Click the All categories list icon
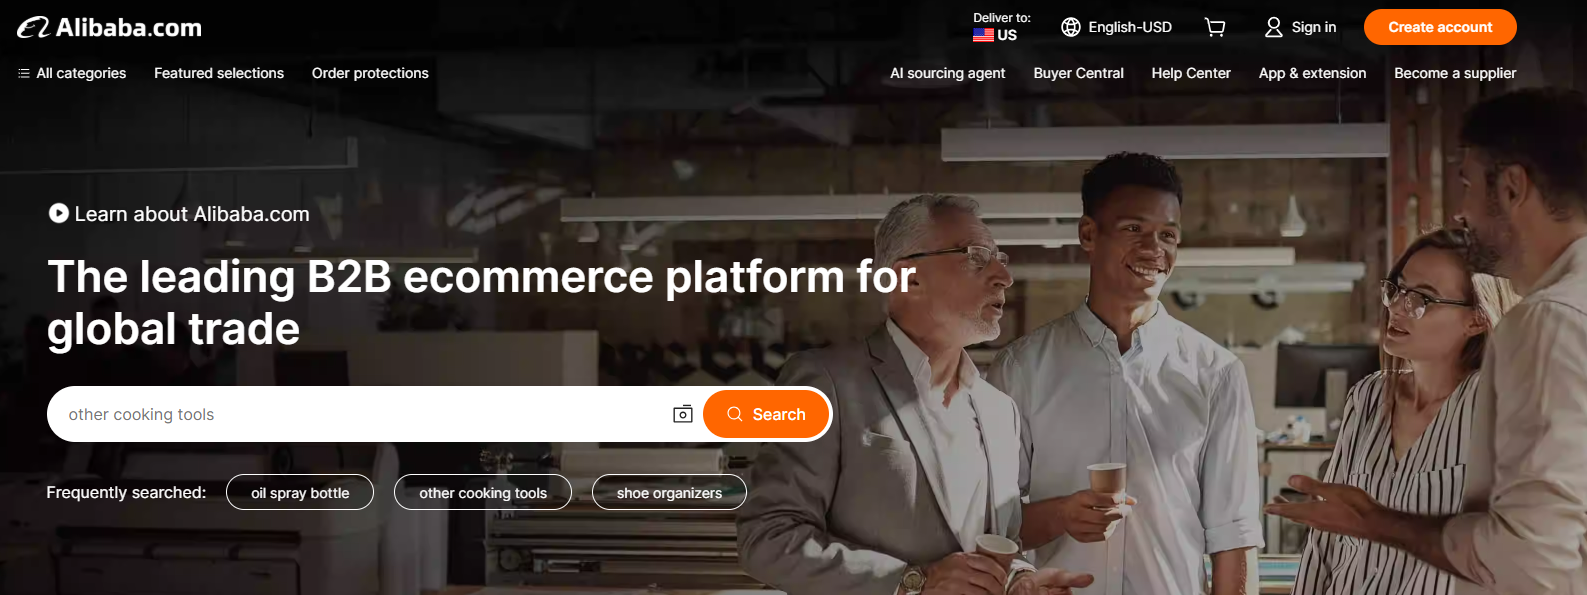The image size is (1587, 595). [x=24, y=73]
